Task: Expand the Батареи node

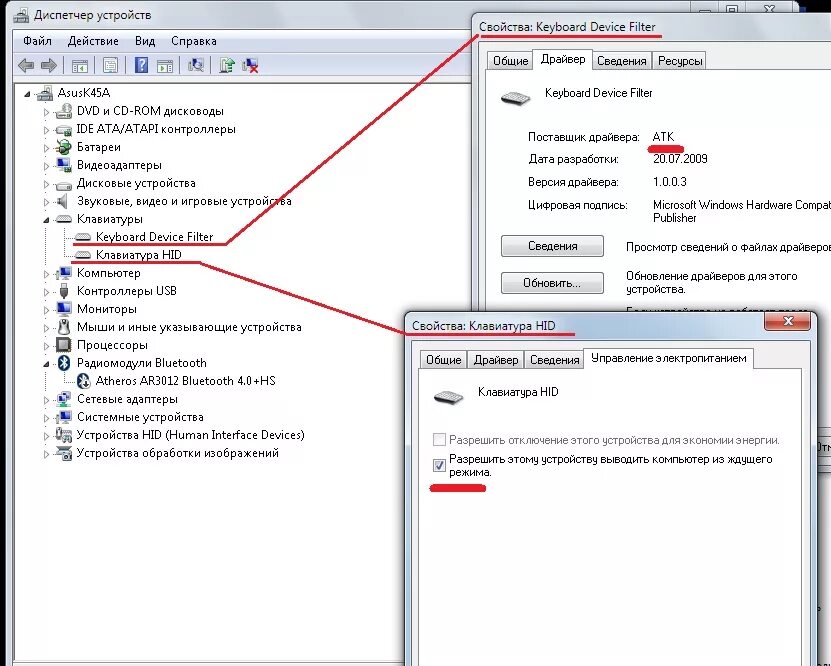Action: point(46,148)
